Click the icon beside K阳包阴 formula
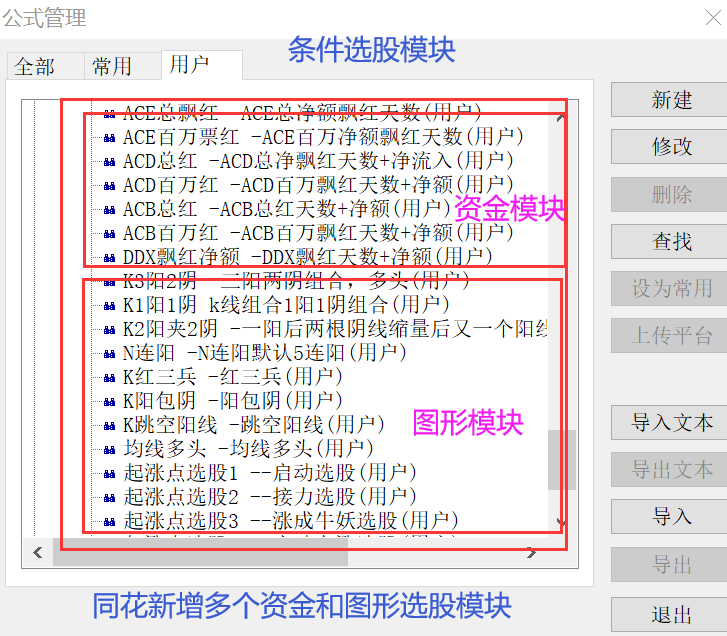The height and width of the screenshot is (636, 727). click(109, 402)
